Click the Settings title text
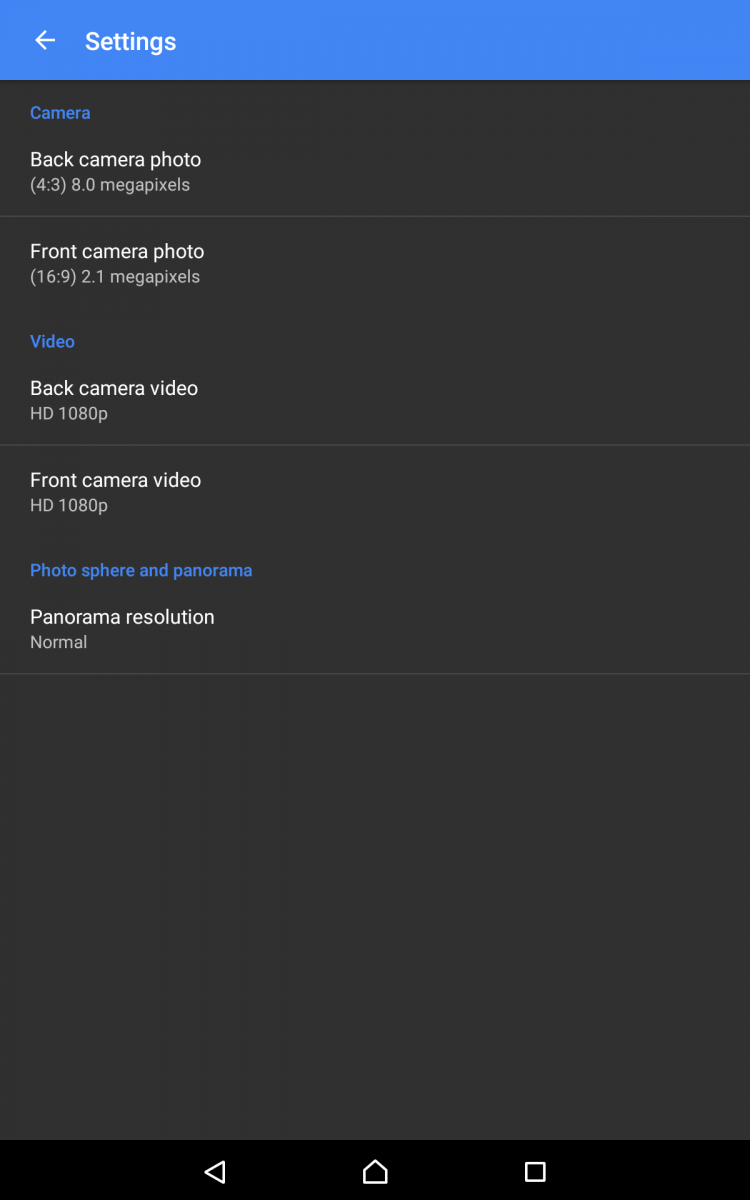 [130, 42]
